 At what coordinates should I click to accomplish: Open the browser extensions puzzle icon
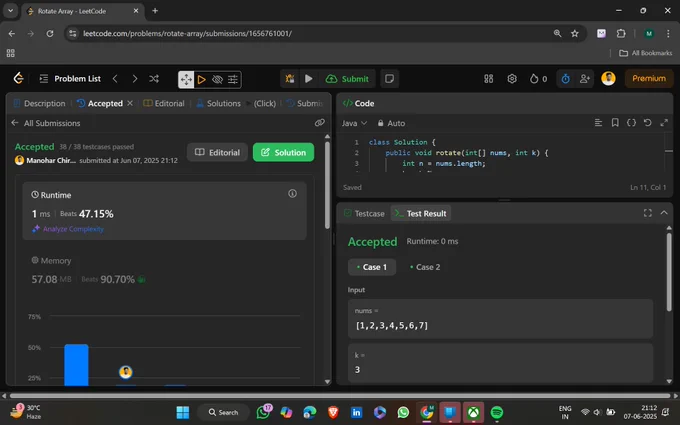click(x=621, y=33)
